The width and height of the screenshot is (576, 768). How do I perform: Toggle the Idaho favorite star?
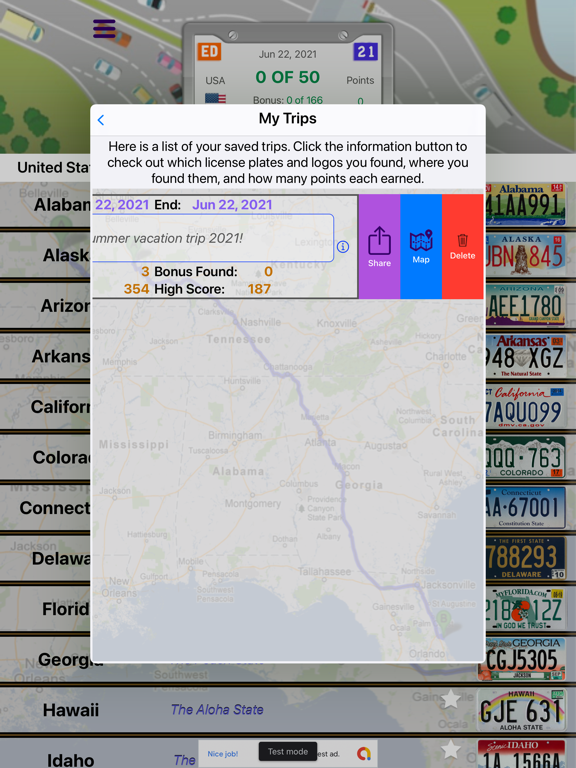pos(450,750)
